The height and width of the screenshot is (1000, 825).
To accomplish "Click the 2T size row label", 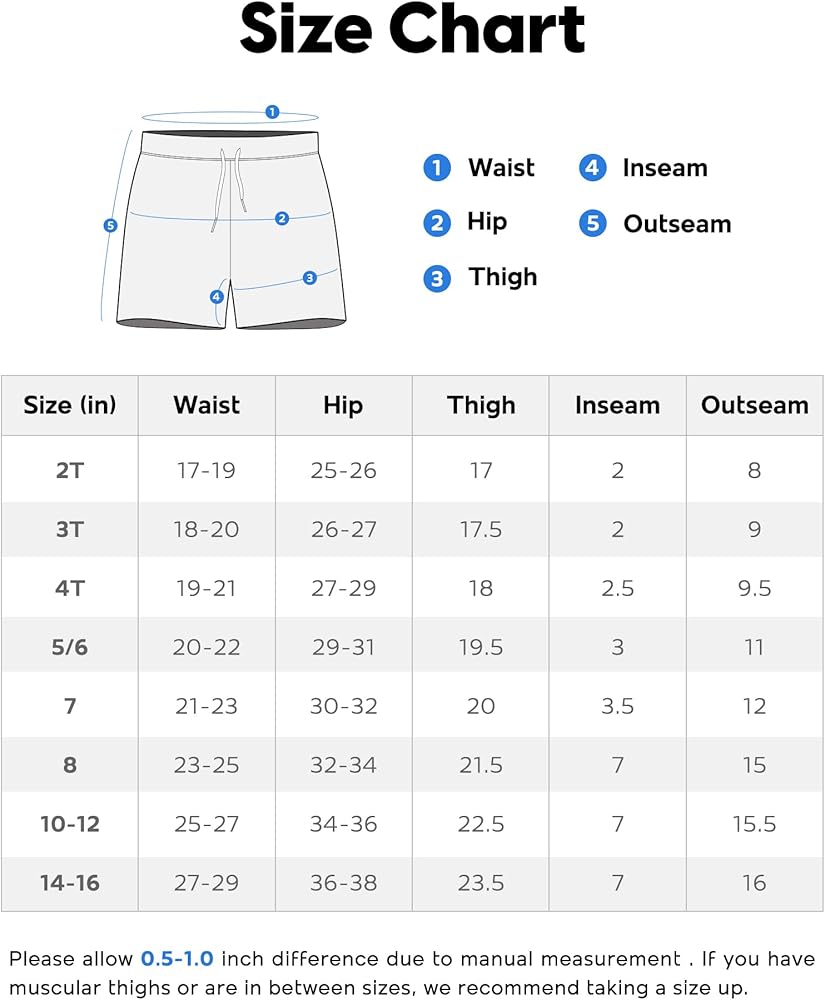I will pyautogui.click(x=69, y=470).
